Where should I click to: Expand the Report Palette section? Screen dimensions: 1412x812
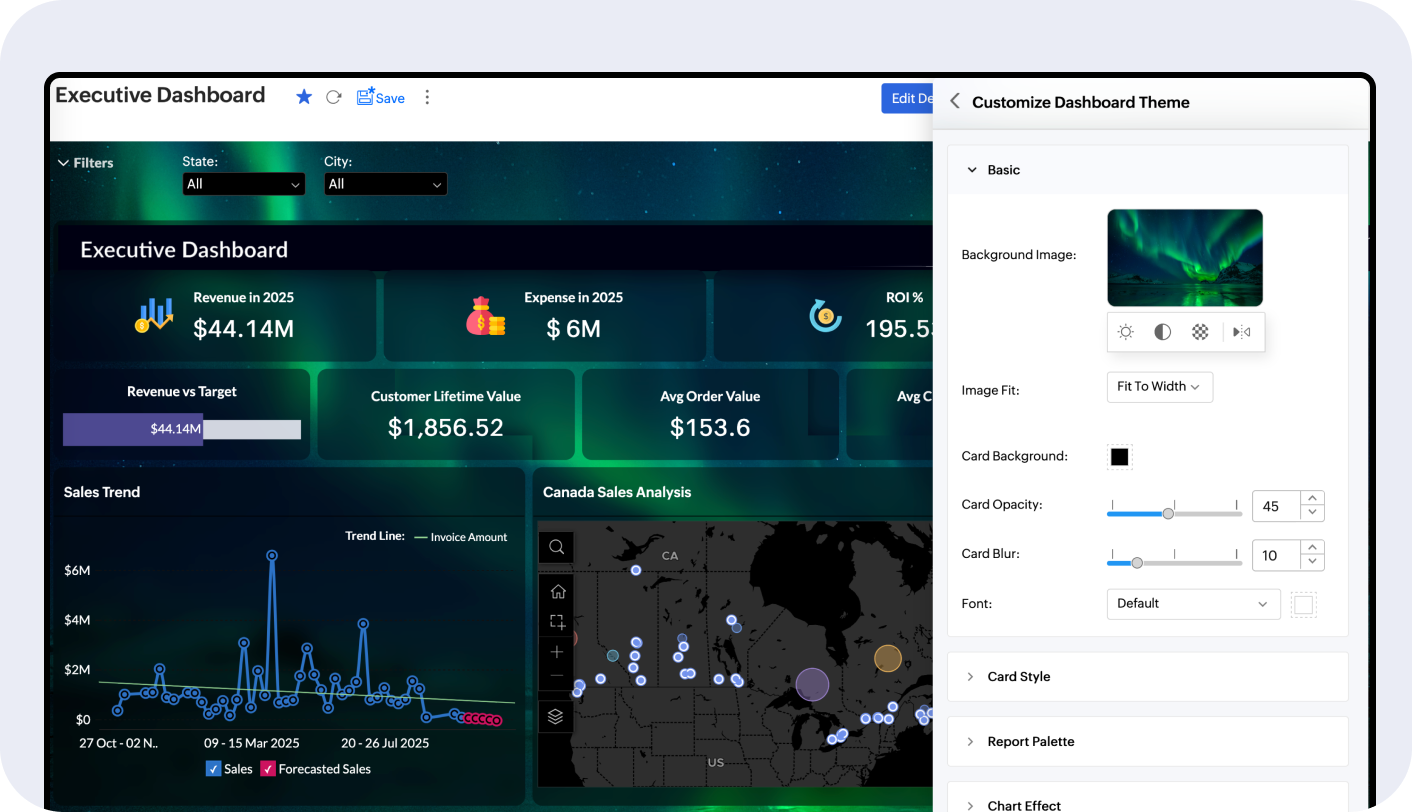coord(1030,742)
